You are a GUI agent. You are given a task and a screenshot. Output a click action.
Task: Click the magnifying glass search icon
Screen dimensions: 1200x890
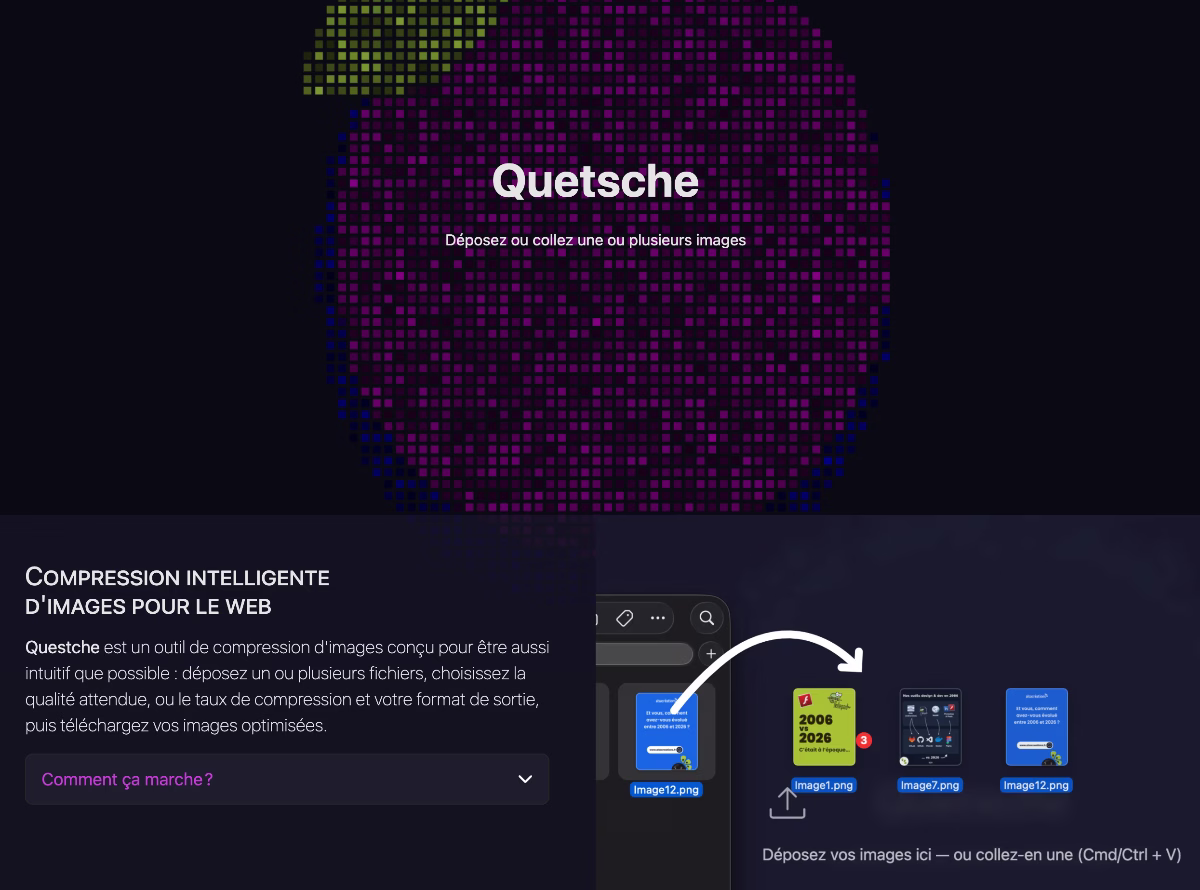706,618
